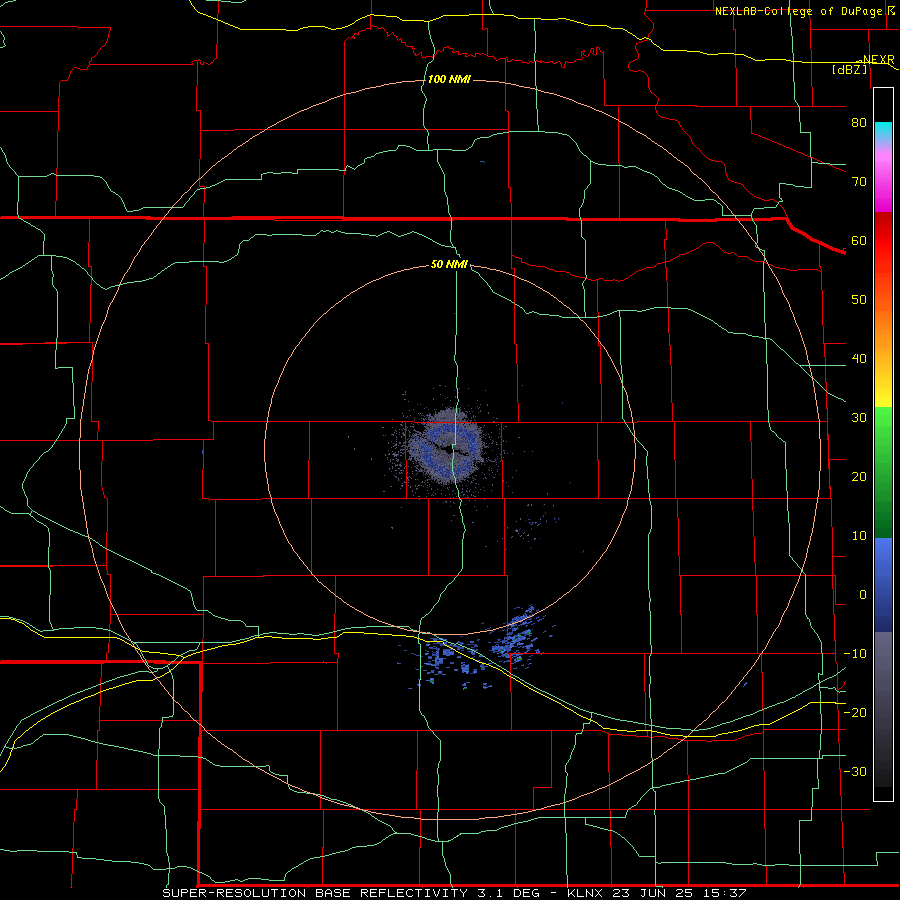Click the dBZ units label
Screen dimensions: 900x900
click(850, 69)
